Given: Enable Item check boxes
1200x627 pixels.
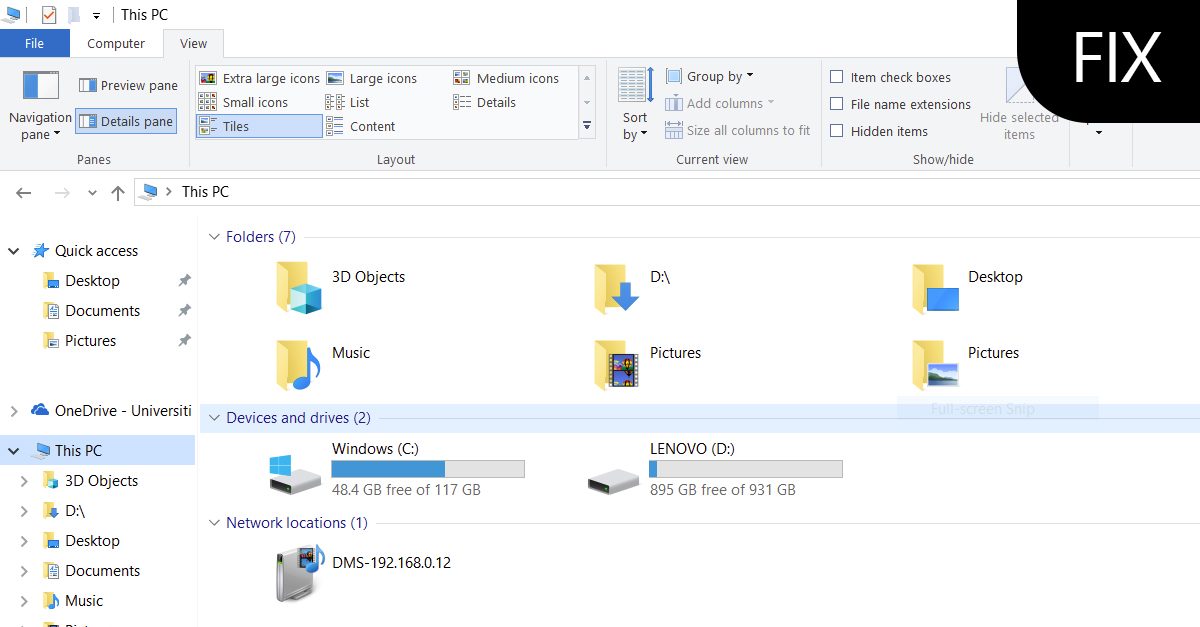Looking at the screenshot, I should click(x=836, y=76).
